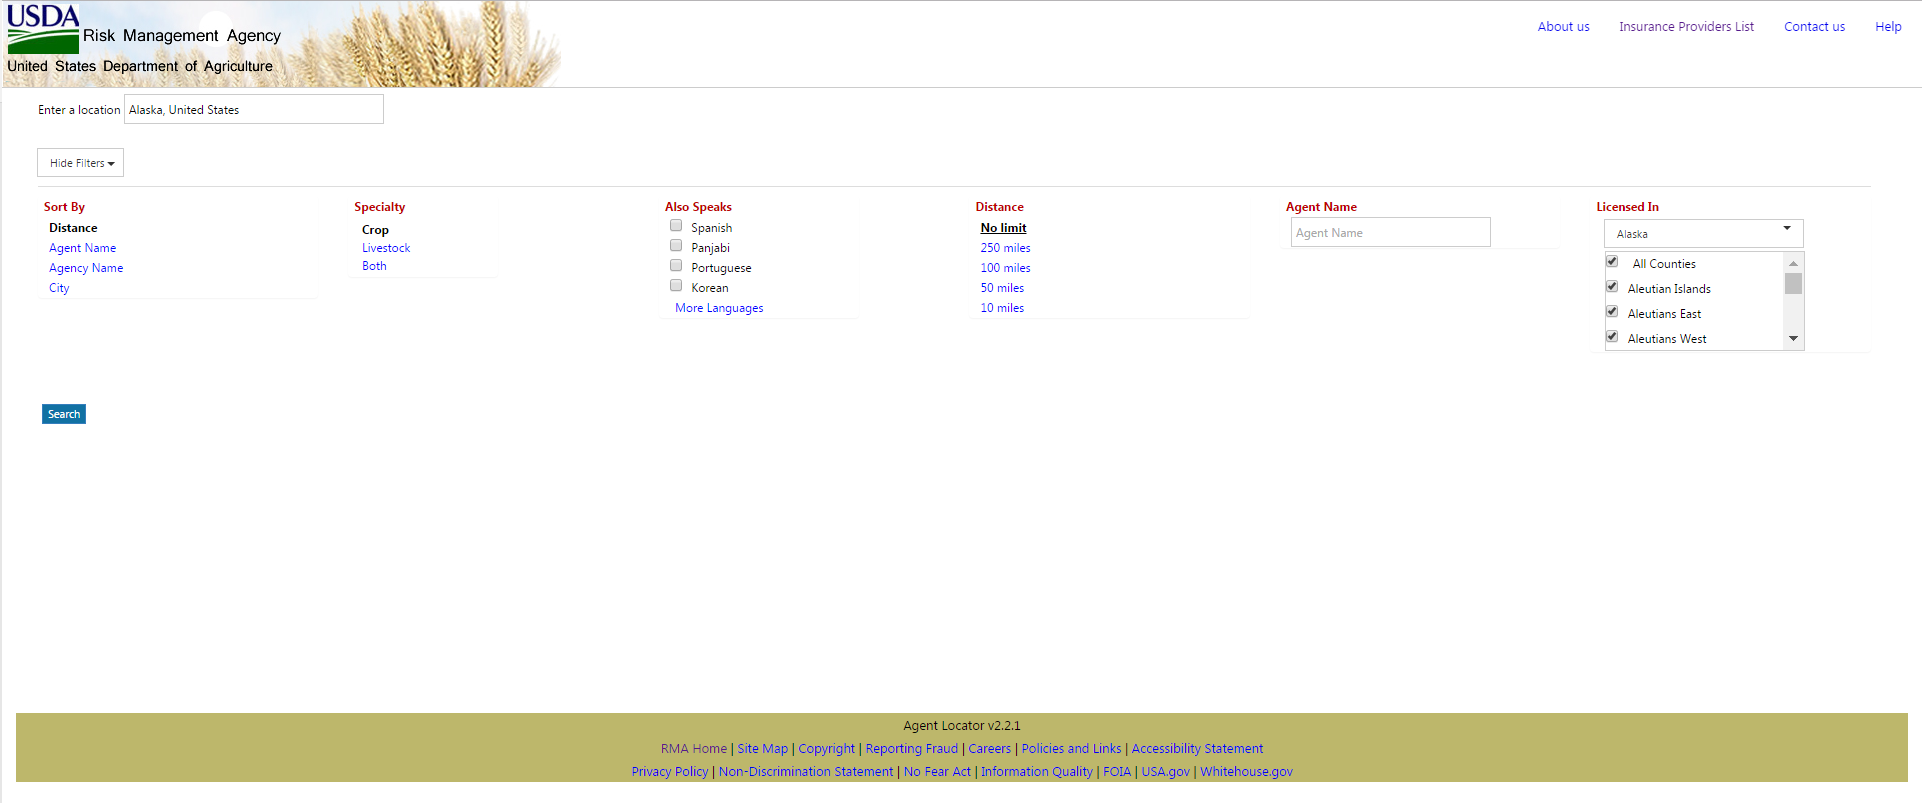
Task: Open the About us page
Action: [1563, 27]
